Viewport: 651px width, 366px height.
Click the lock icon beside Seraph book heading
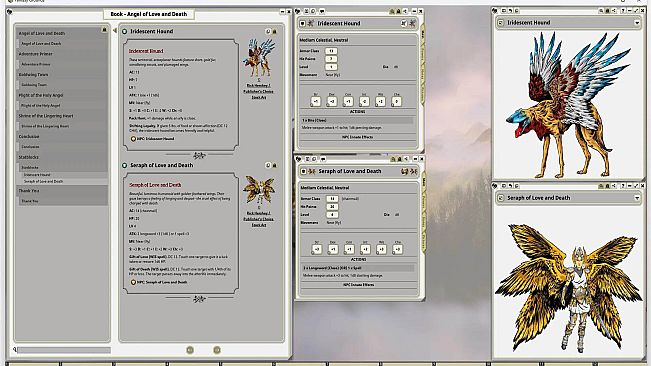[x=274, y=166]
